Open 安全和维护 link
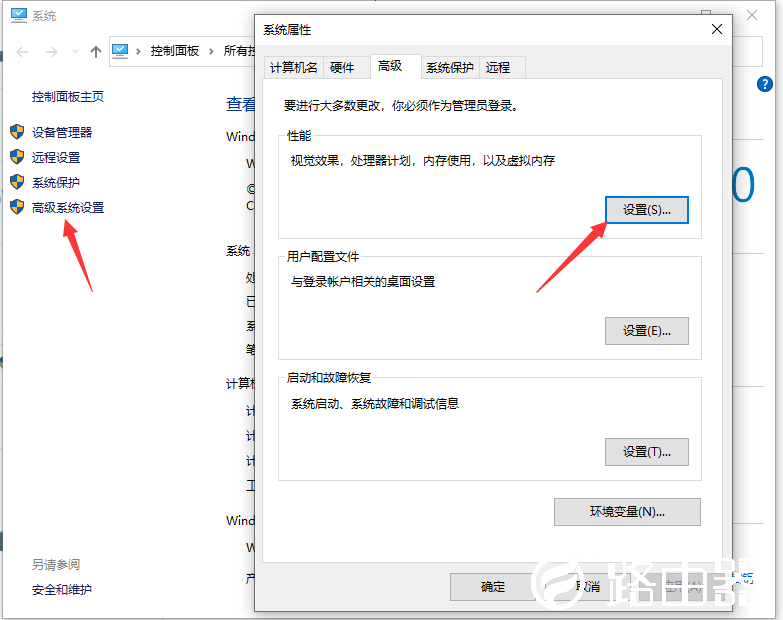Image resolution: width=783 pixels, height=620 pixels. coord(62,590)
